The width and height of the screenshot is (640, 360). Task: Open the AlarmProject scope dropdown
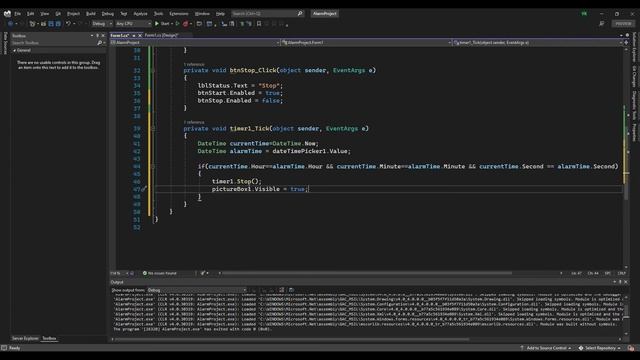tap(195, 42)
